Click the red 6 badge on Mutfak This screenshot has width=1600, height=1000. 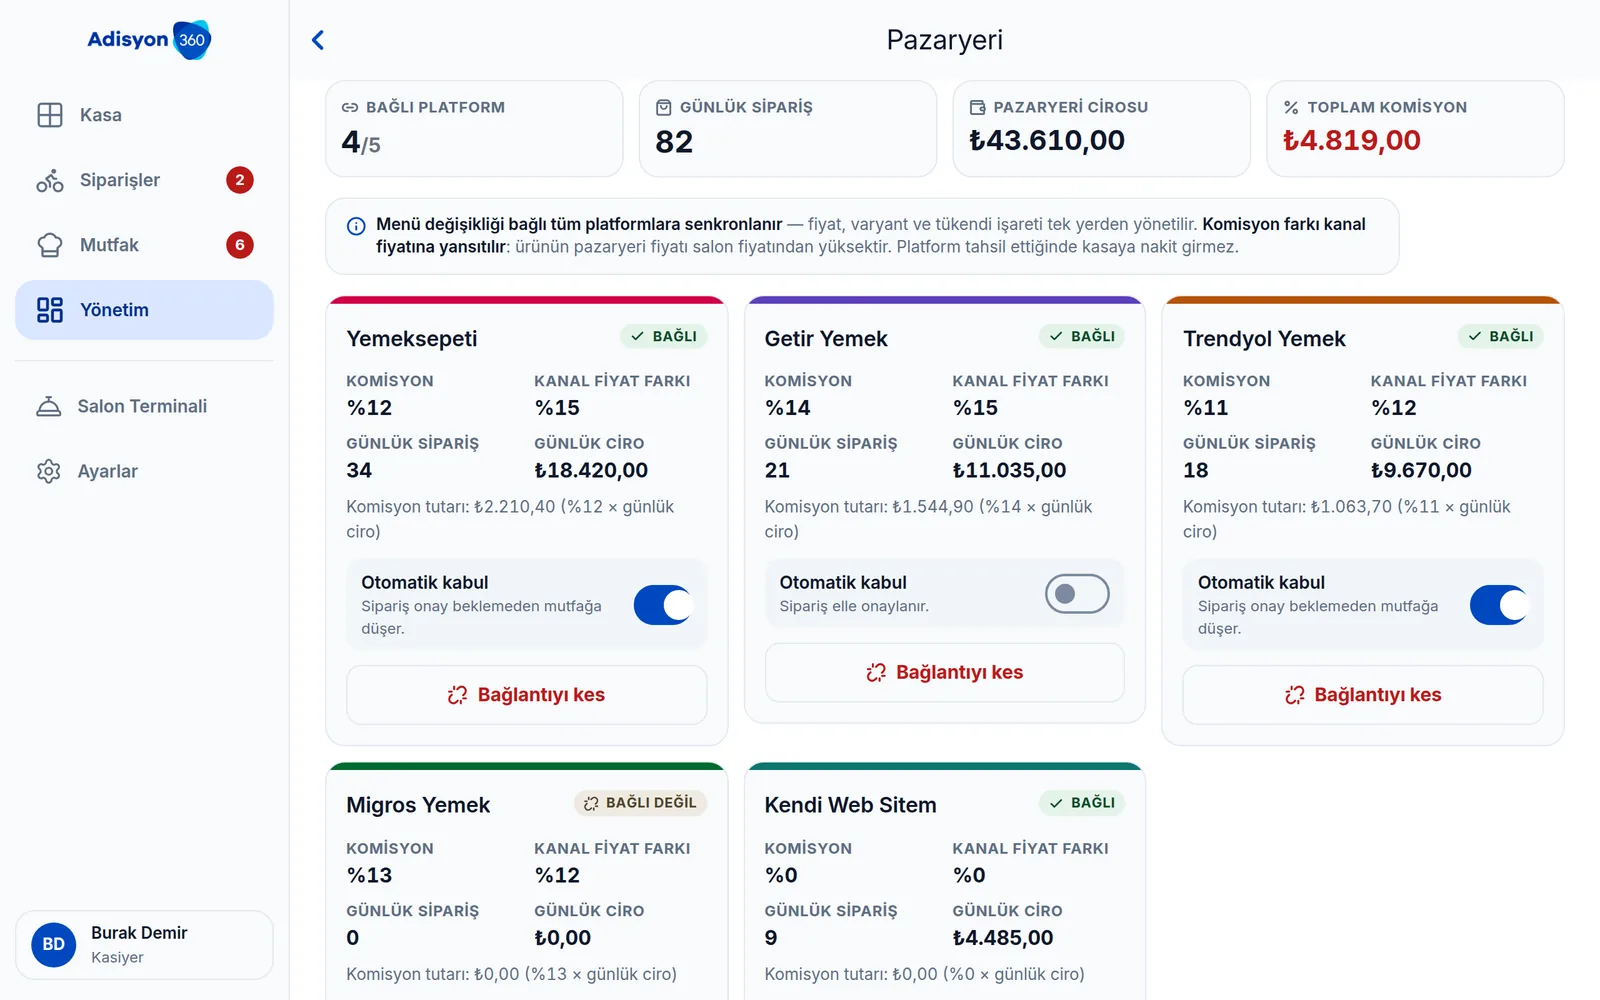click(240, 245)
